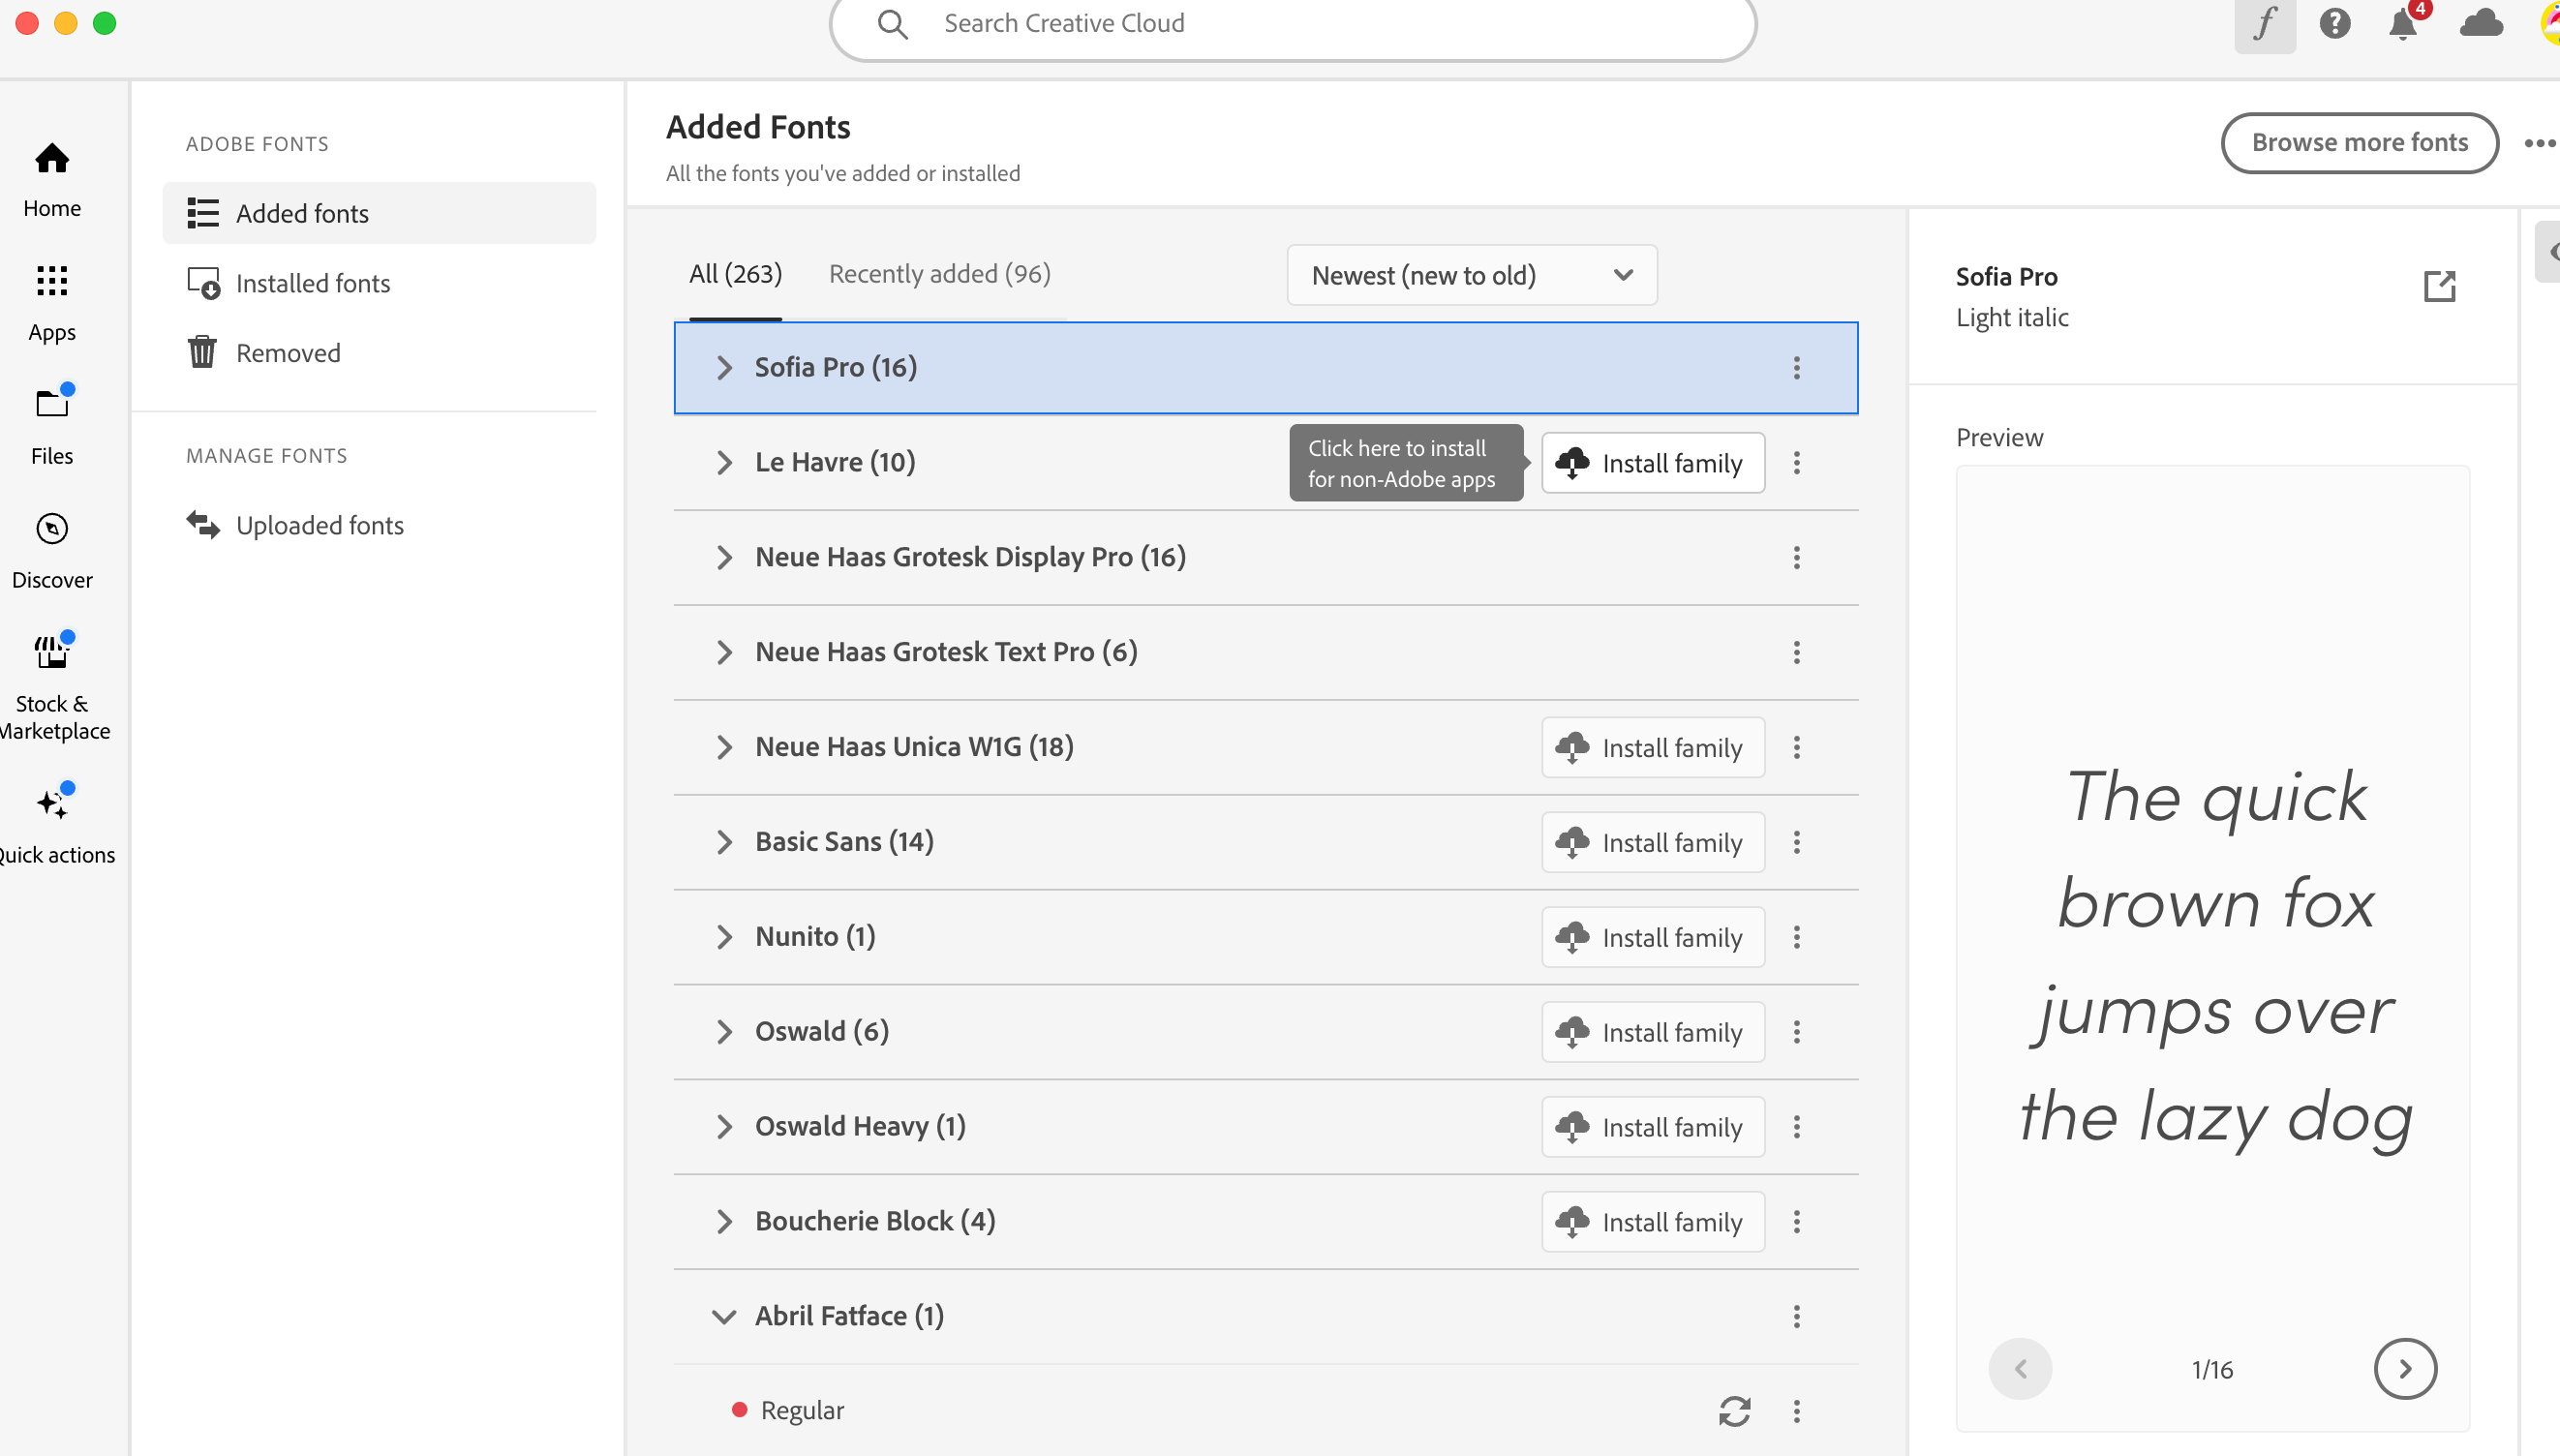Install the Nunito family

1653,938
